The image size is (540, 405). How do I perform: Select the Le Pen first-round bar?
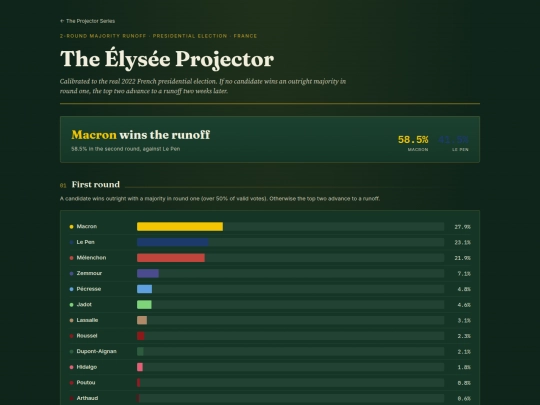[x=173, y=242]
